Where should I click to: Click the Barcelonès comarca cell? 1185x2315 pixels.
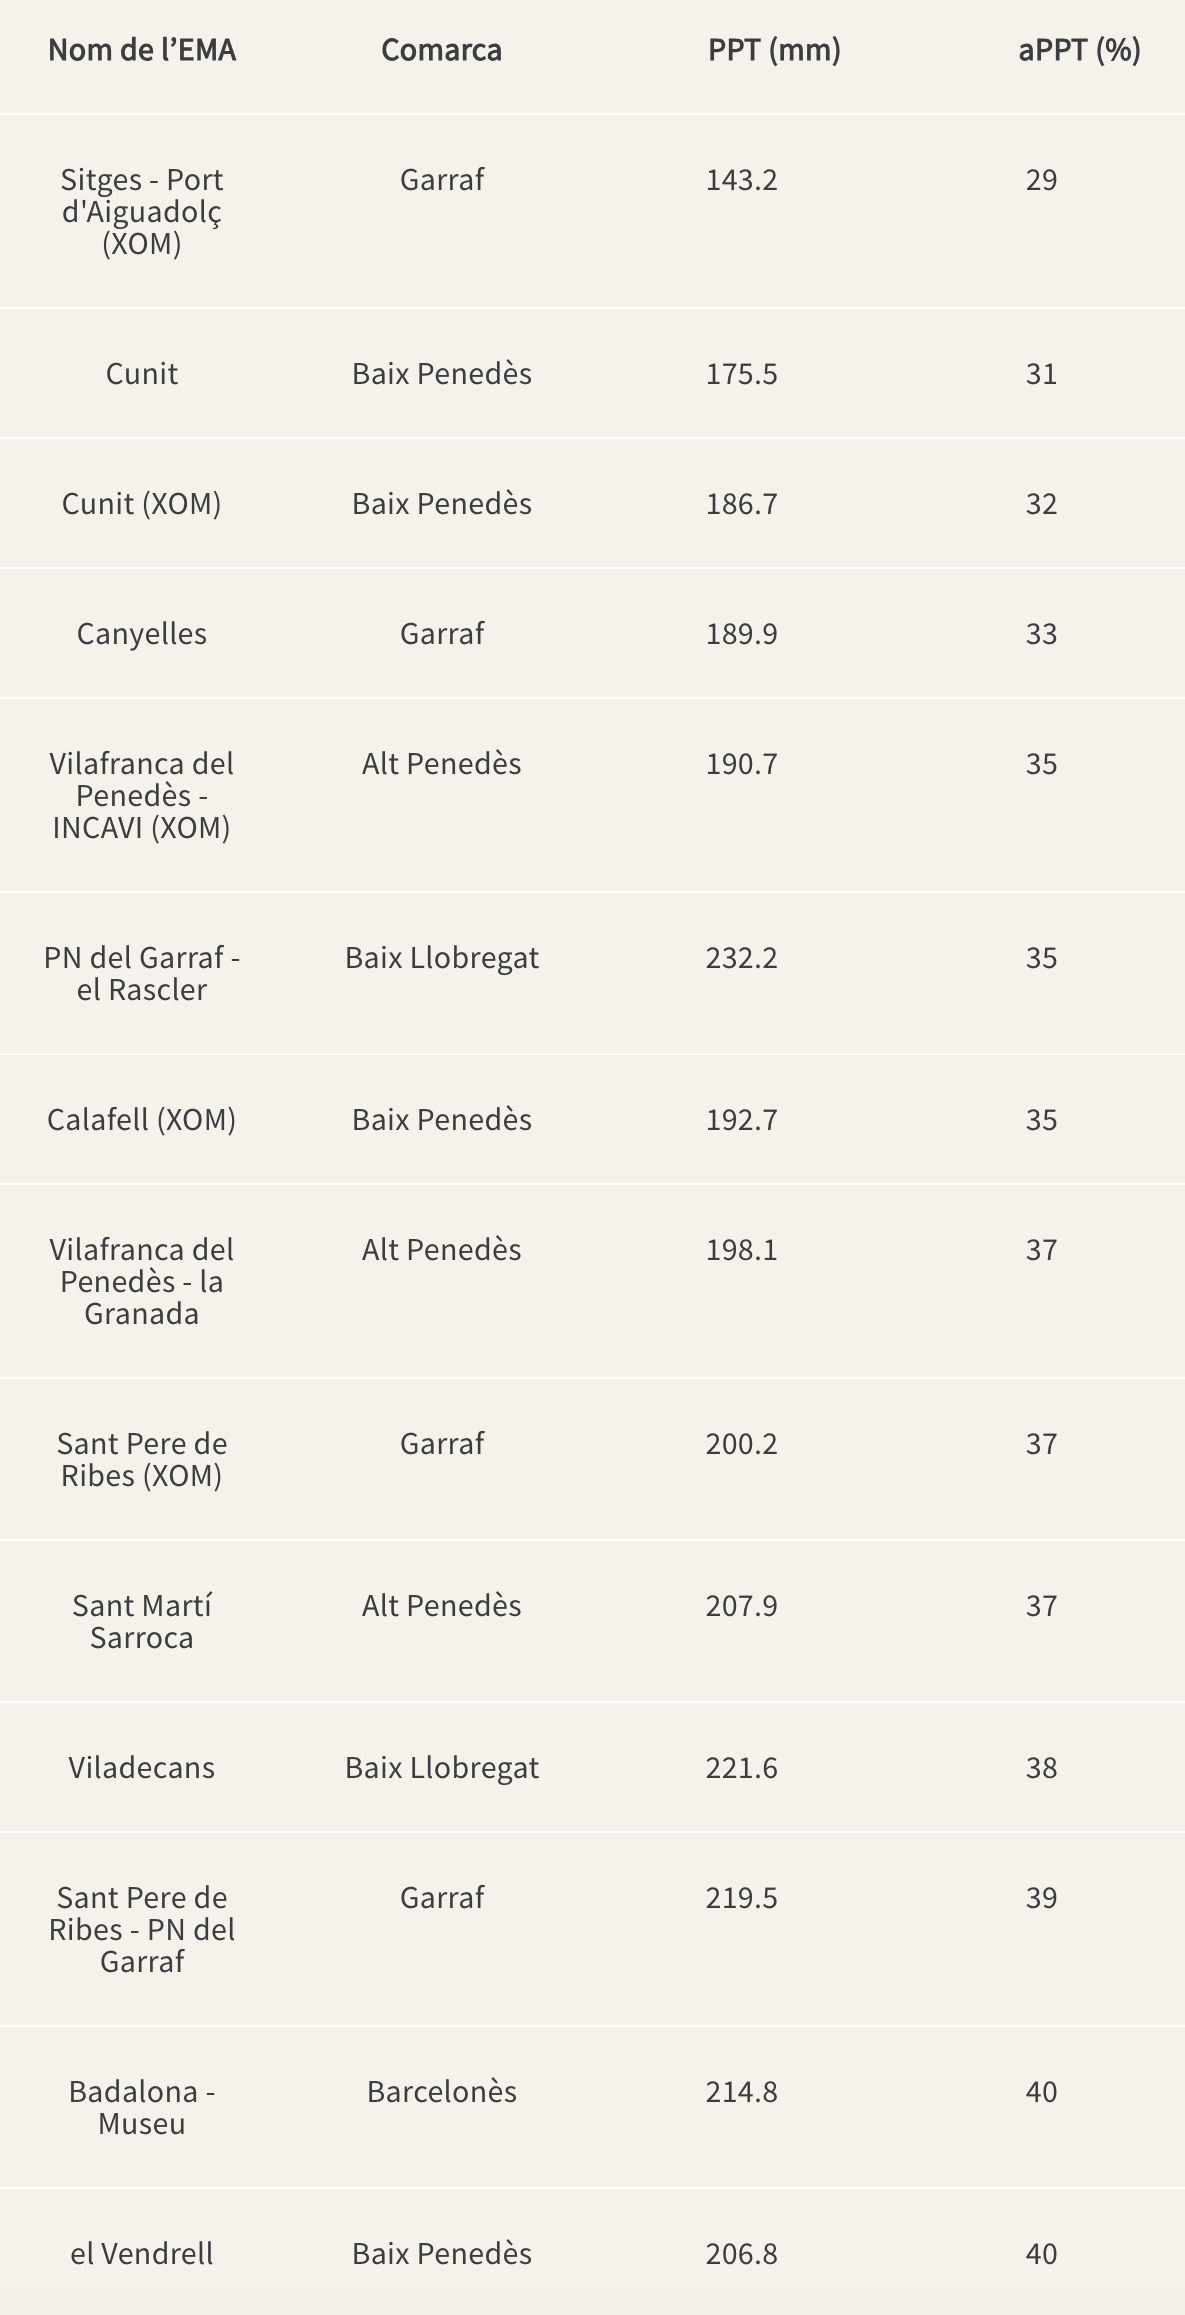[x=441, y=2092]
